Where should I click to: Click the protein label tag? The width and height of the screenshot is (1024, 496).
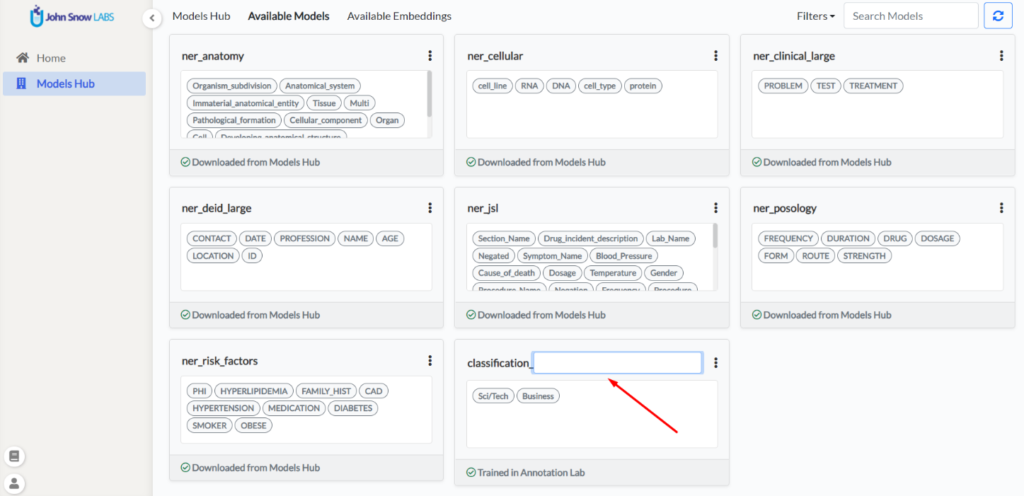point(643,85)
